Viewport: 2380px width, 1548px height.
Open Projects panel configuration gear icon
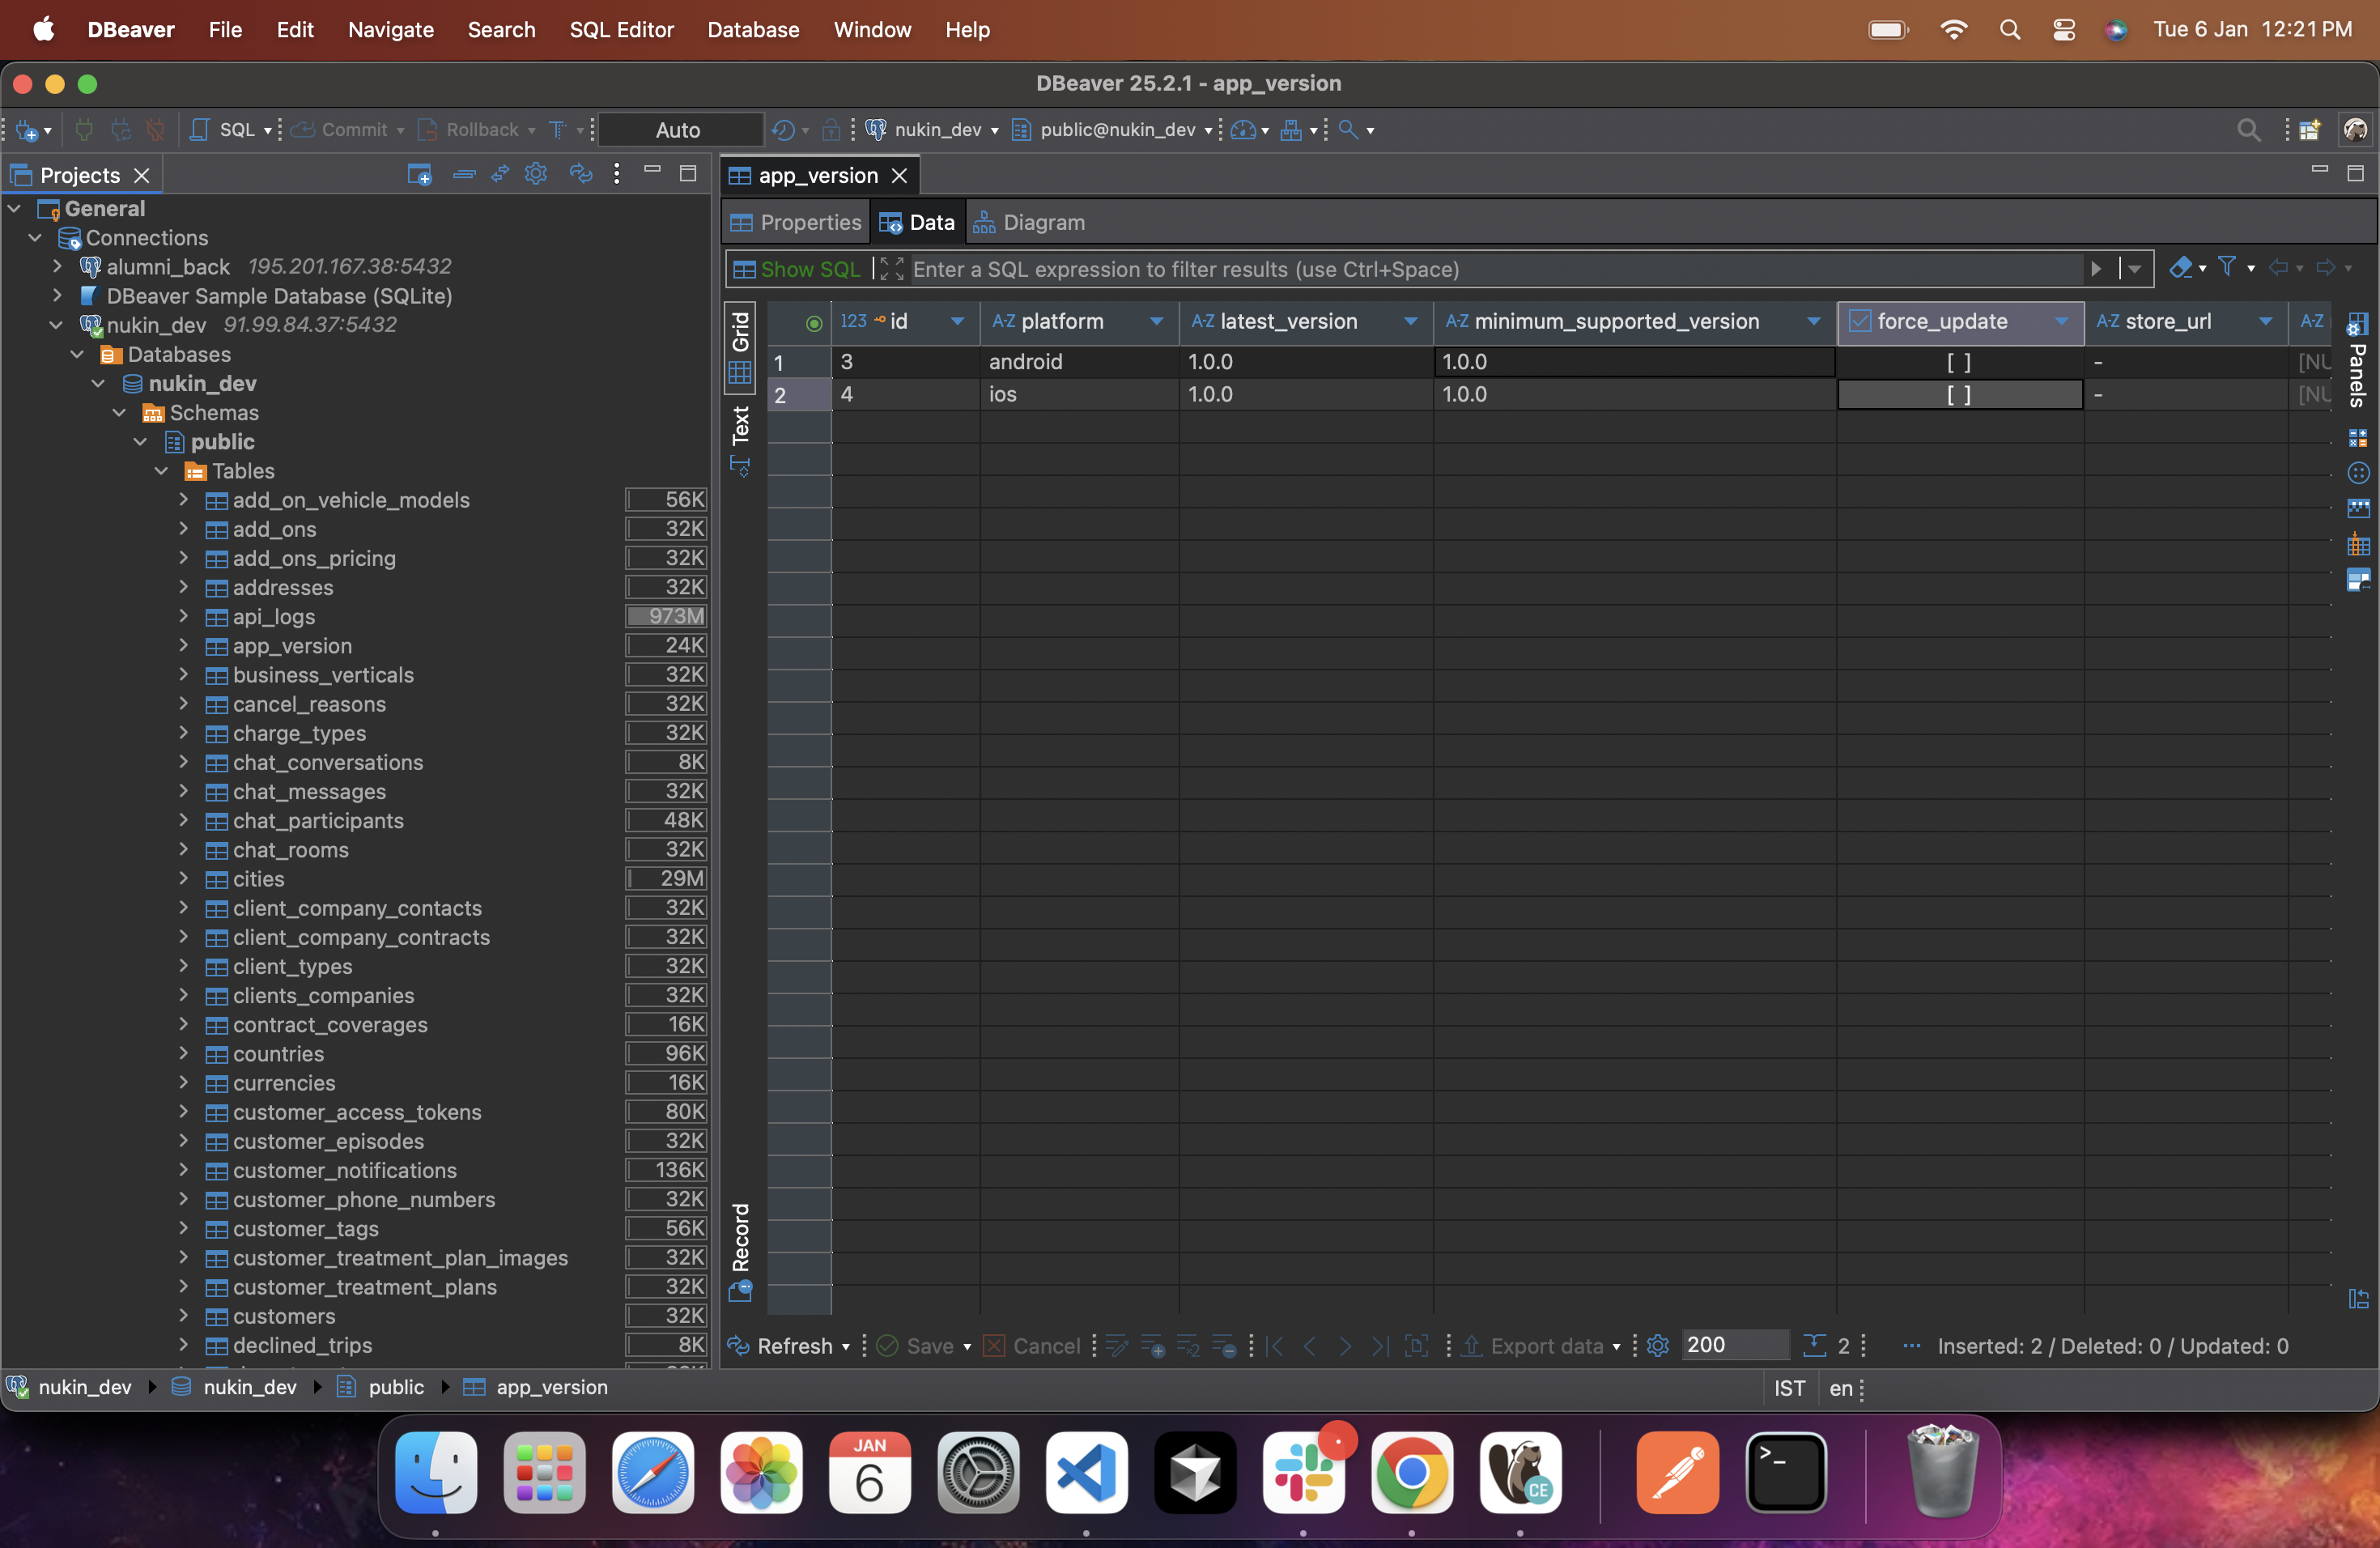coord(536,174)
